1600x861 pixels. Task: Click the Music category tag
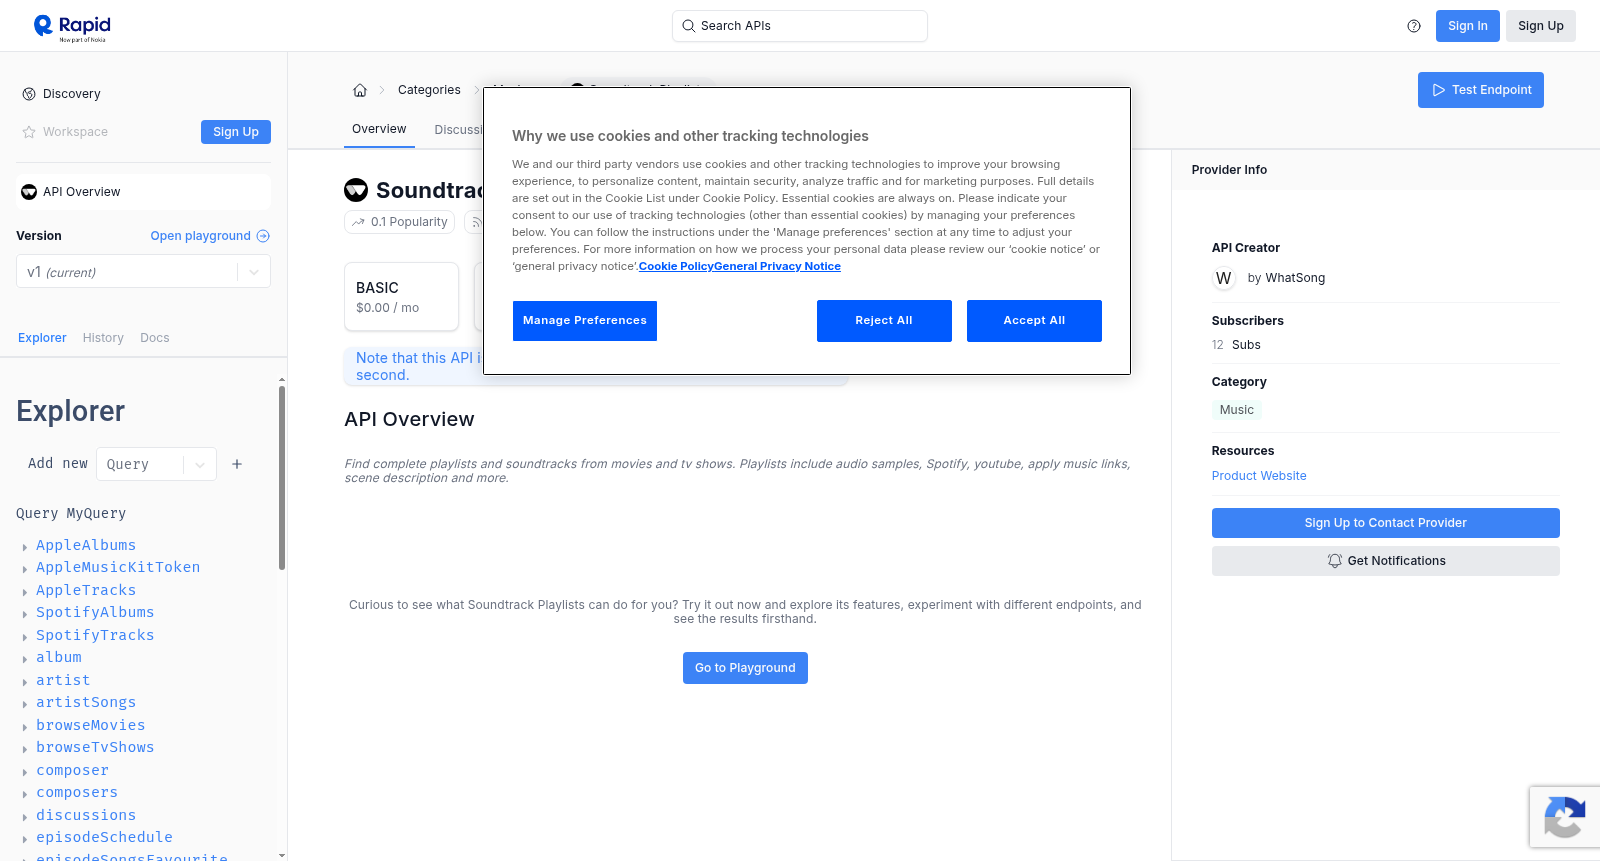click(x=1236, y=410)
